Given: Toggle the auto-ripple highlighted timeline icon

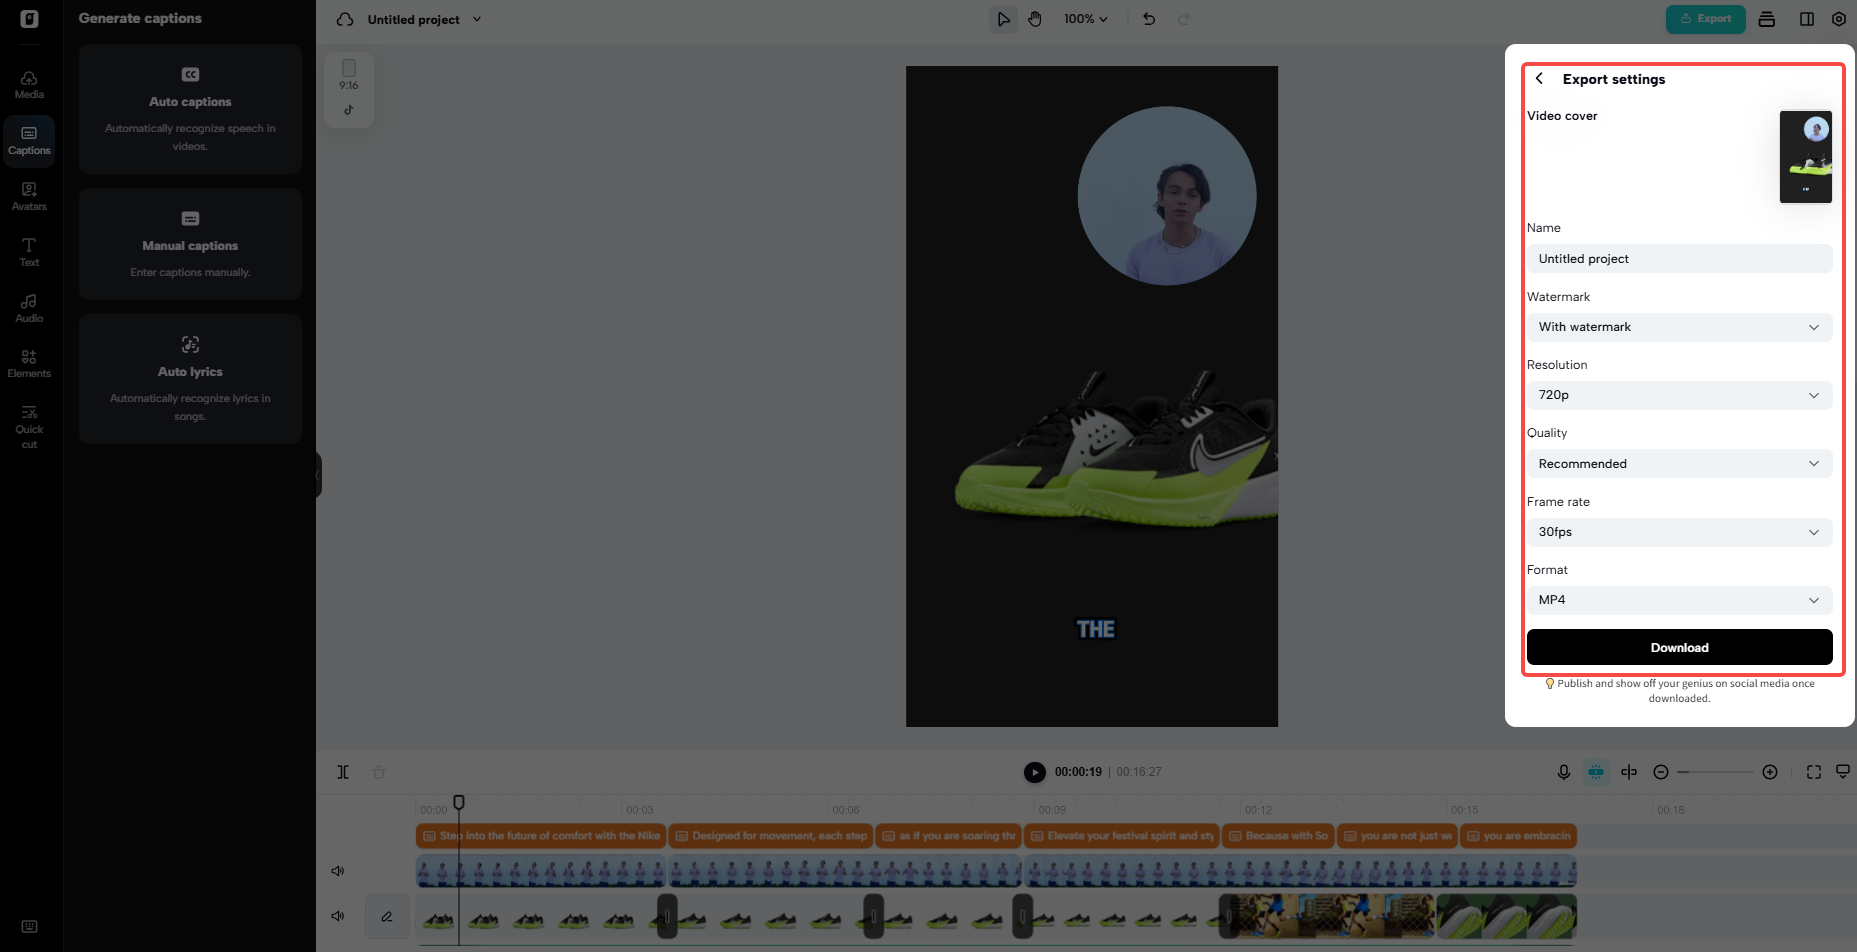Looking at the screenshot, I should click(x=1596, y=771).
